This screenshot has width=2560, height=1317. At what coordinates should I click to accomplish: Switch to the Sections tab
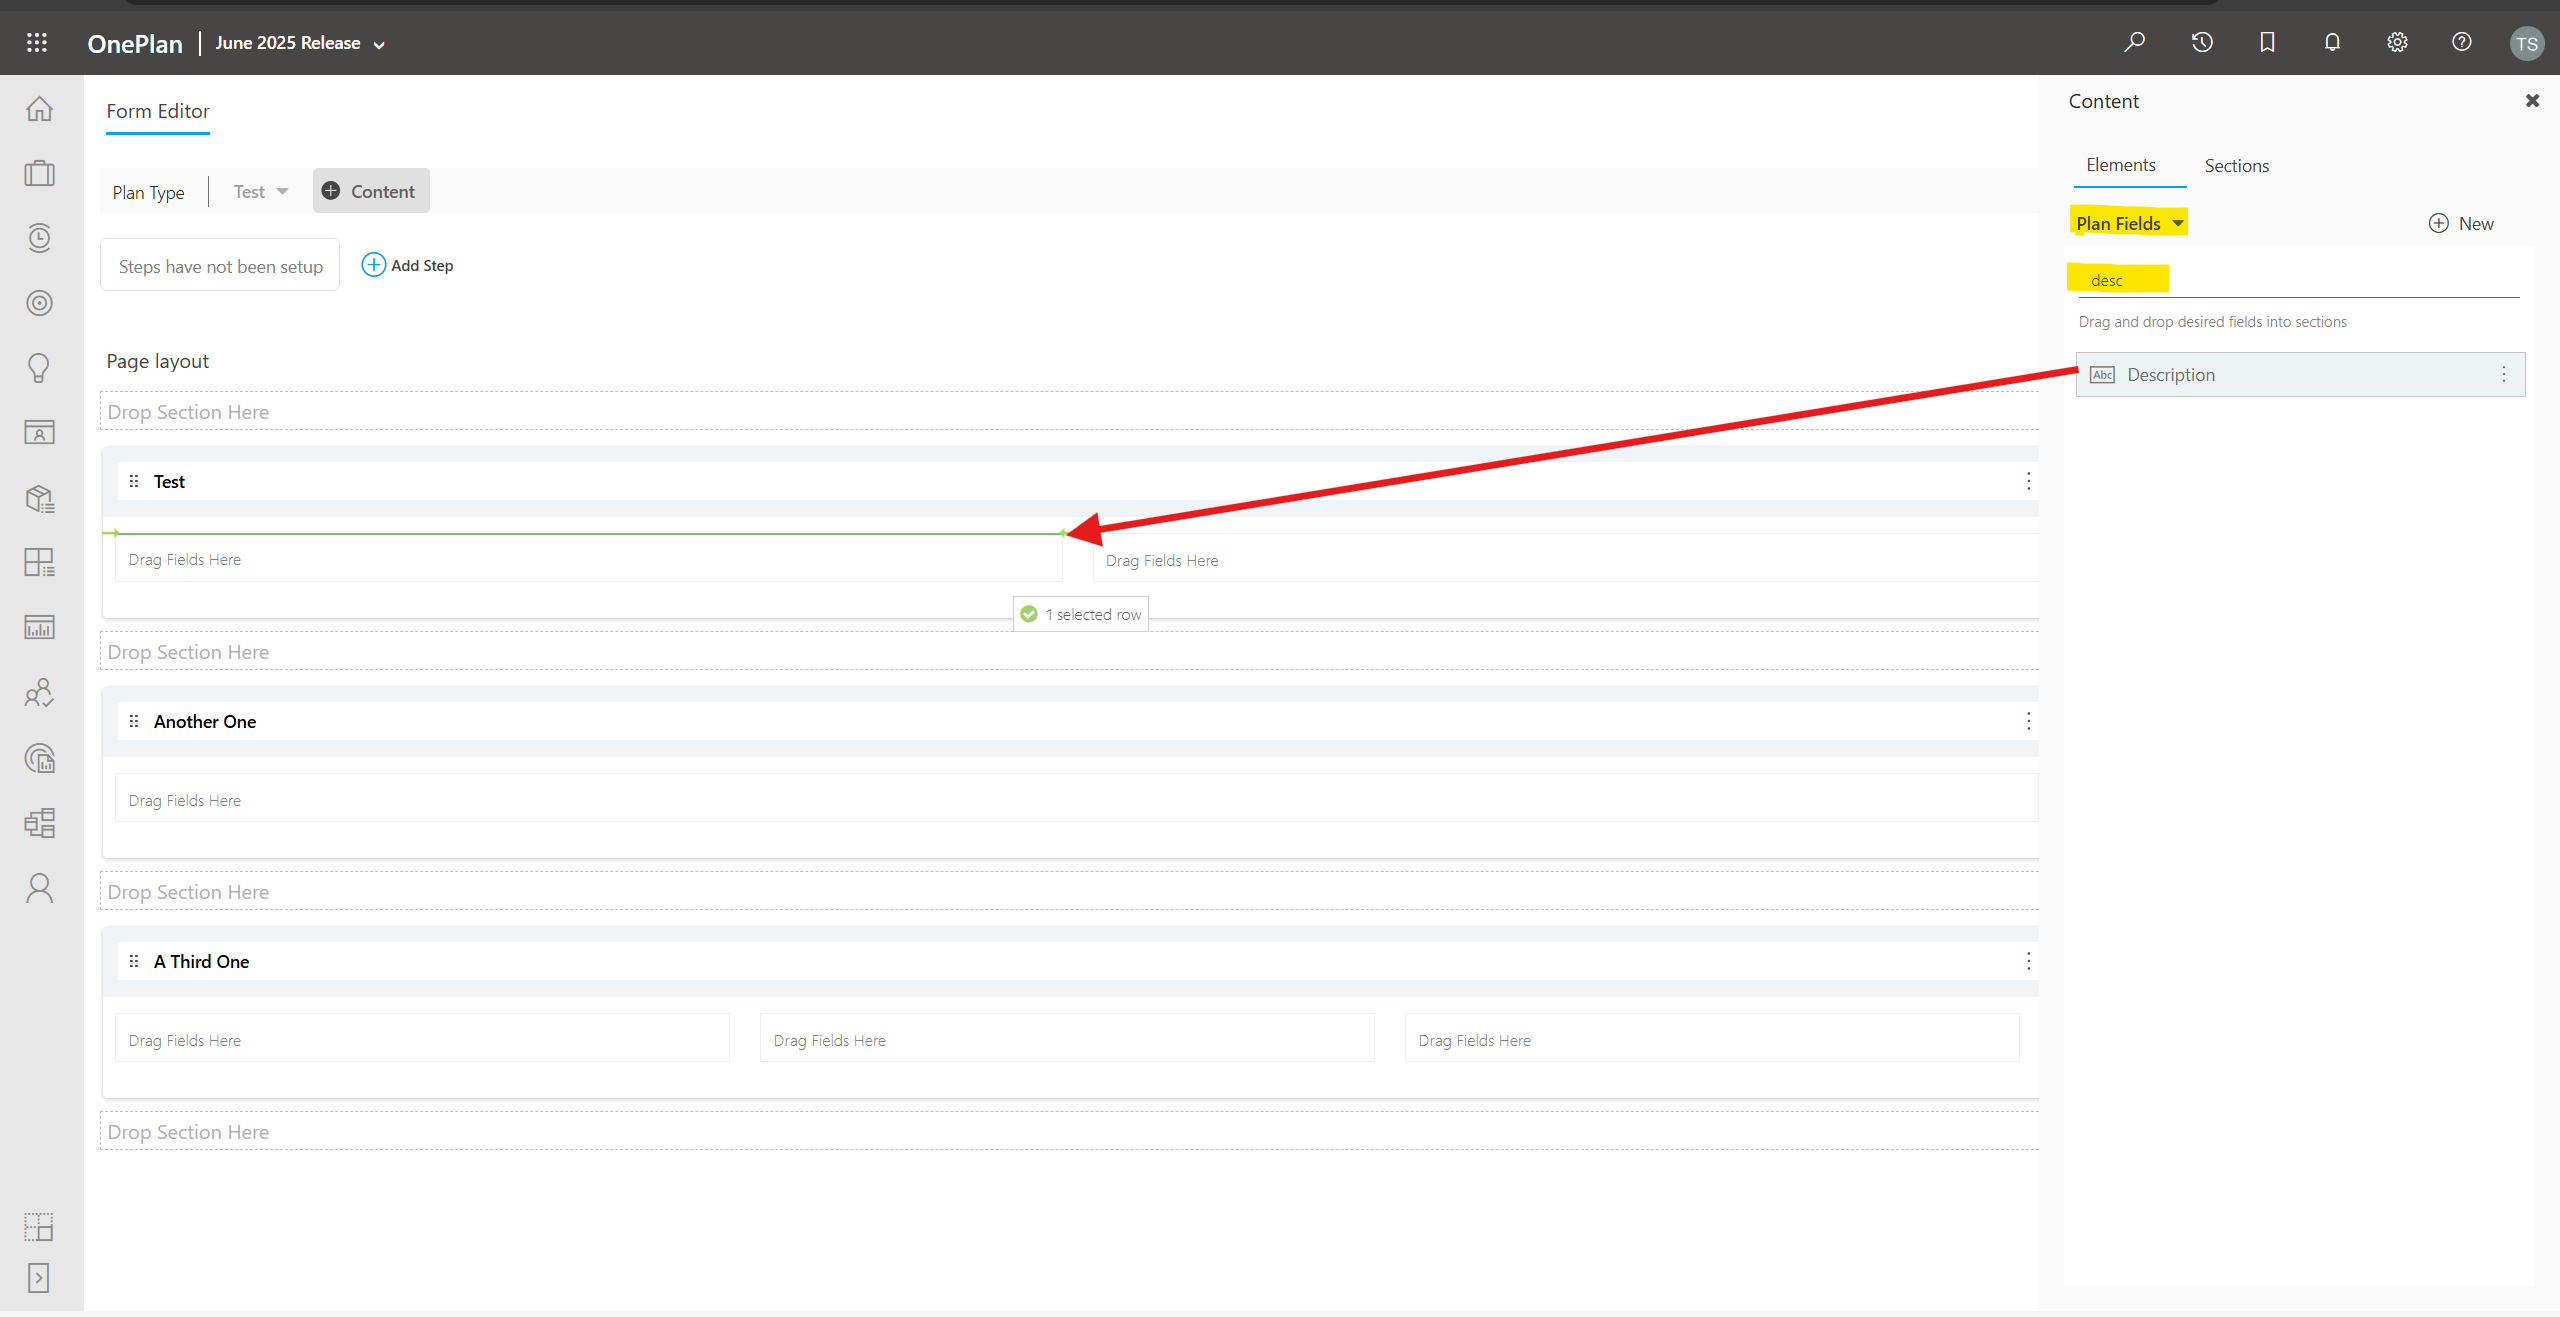(x=2236, y=166)
